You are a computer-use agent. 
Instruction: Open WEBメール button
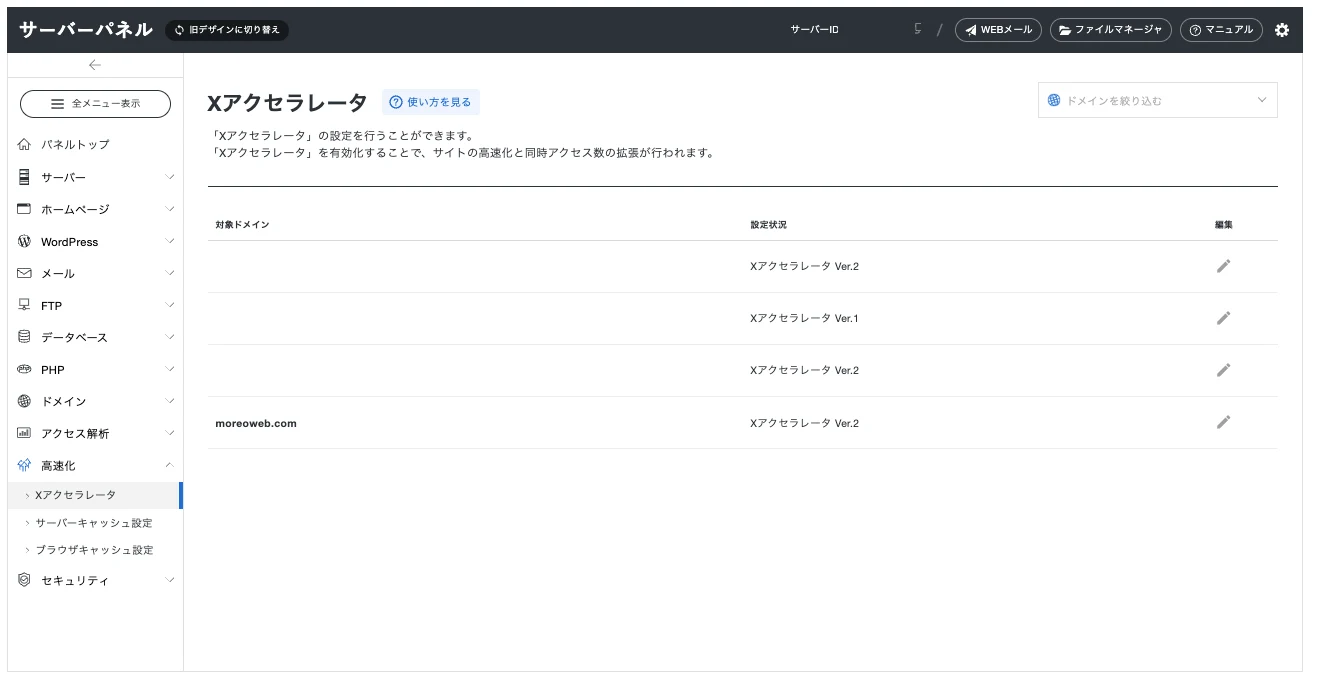tap(998, 30)
